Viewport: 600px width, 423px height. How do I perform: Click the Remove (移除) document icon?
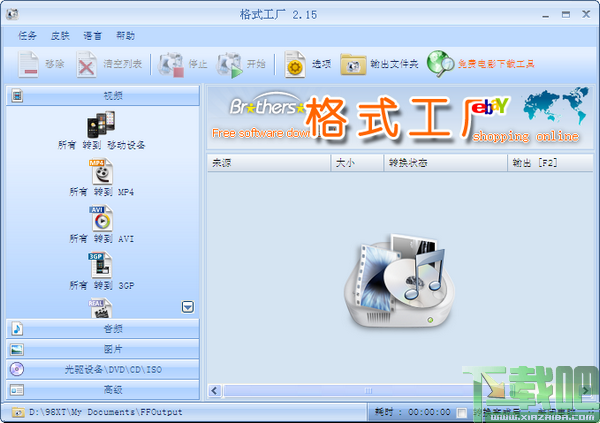29,64
